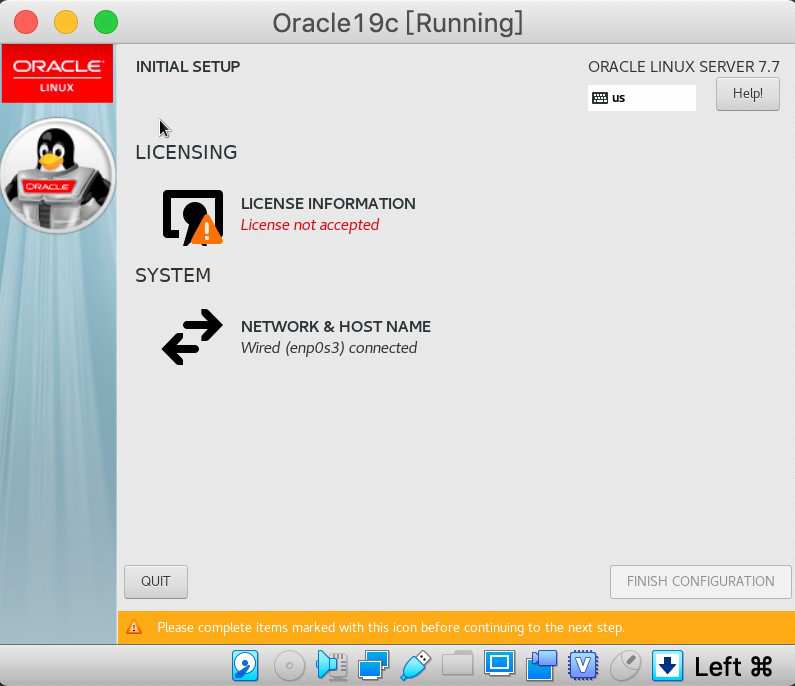Click the LICENSING section heading
Screen dimensions: 795x686
tap(186, 152)
